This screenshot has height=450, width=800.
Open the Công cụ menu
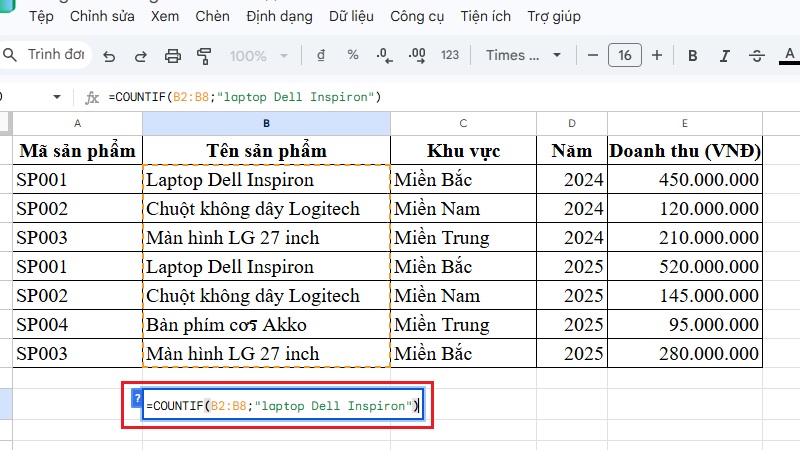(417, 16)
